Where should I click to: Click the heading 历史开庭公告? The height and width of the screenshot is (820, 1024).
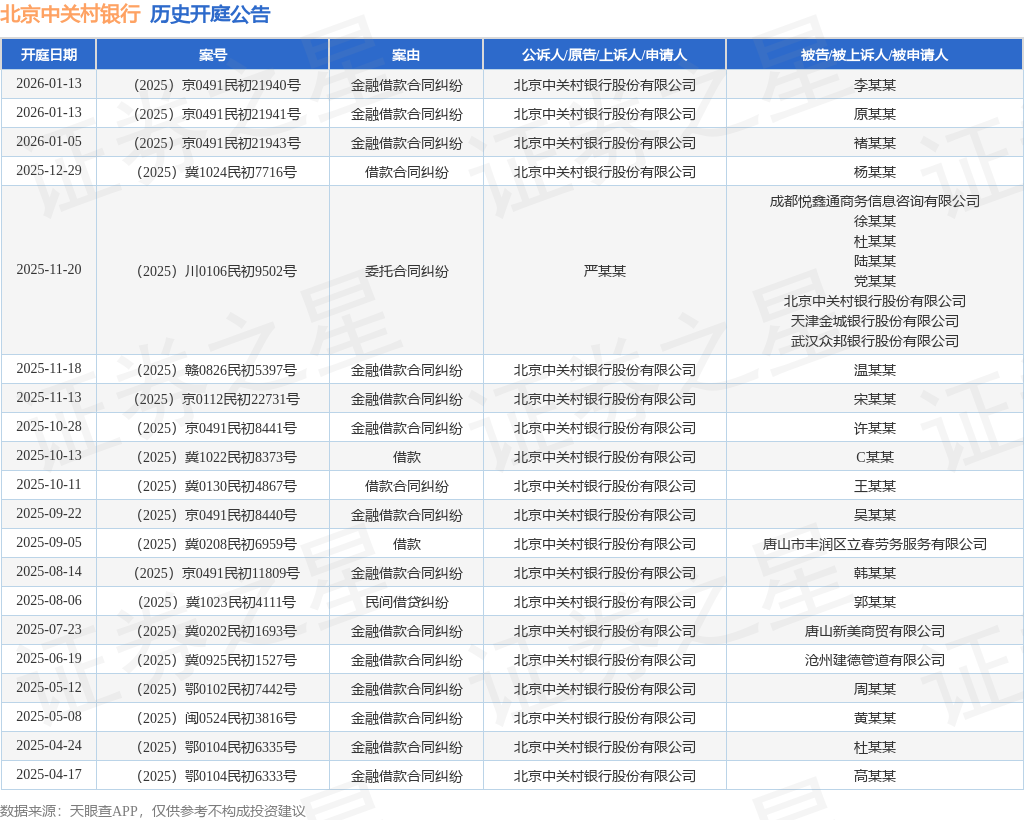tap(210, 14)
